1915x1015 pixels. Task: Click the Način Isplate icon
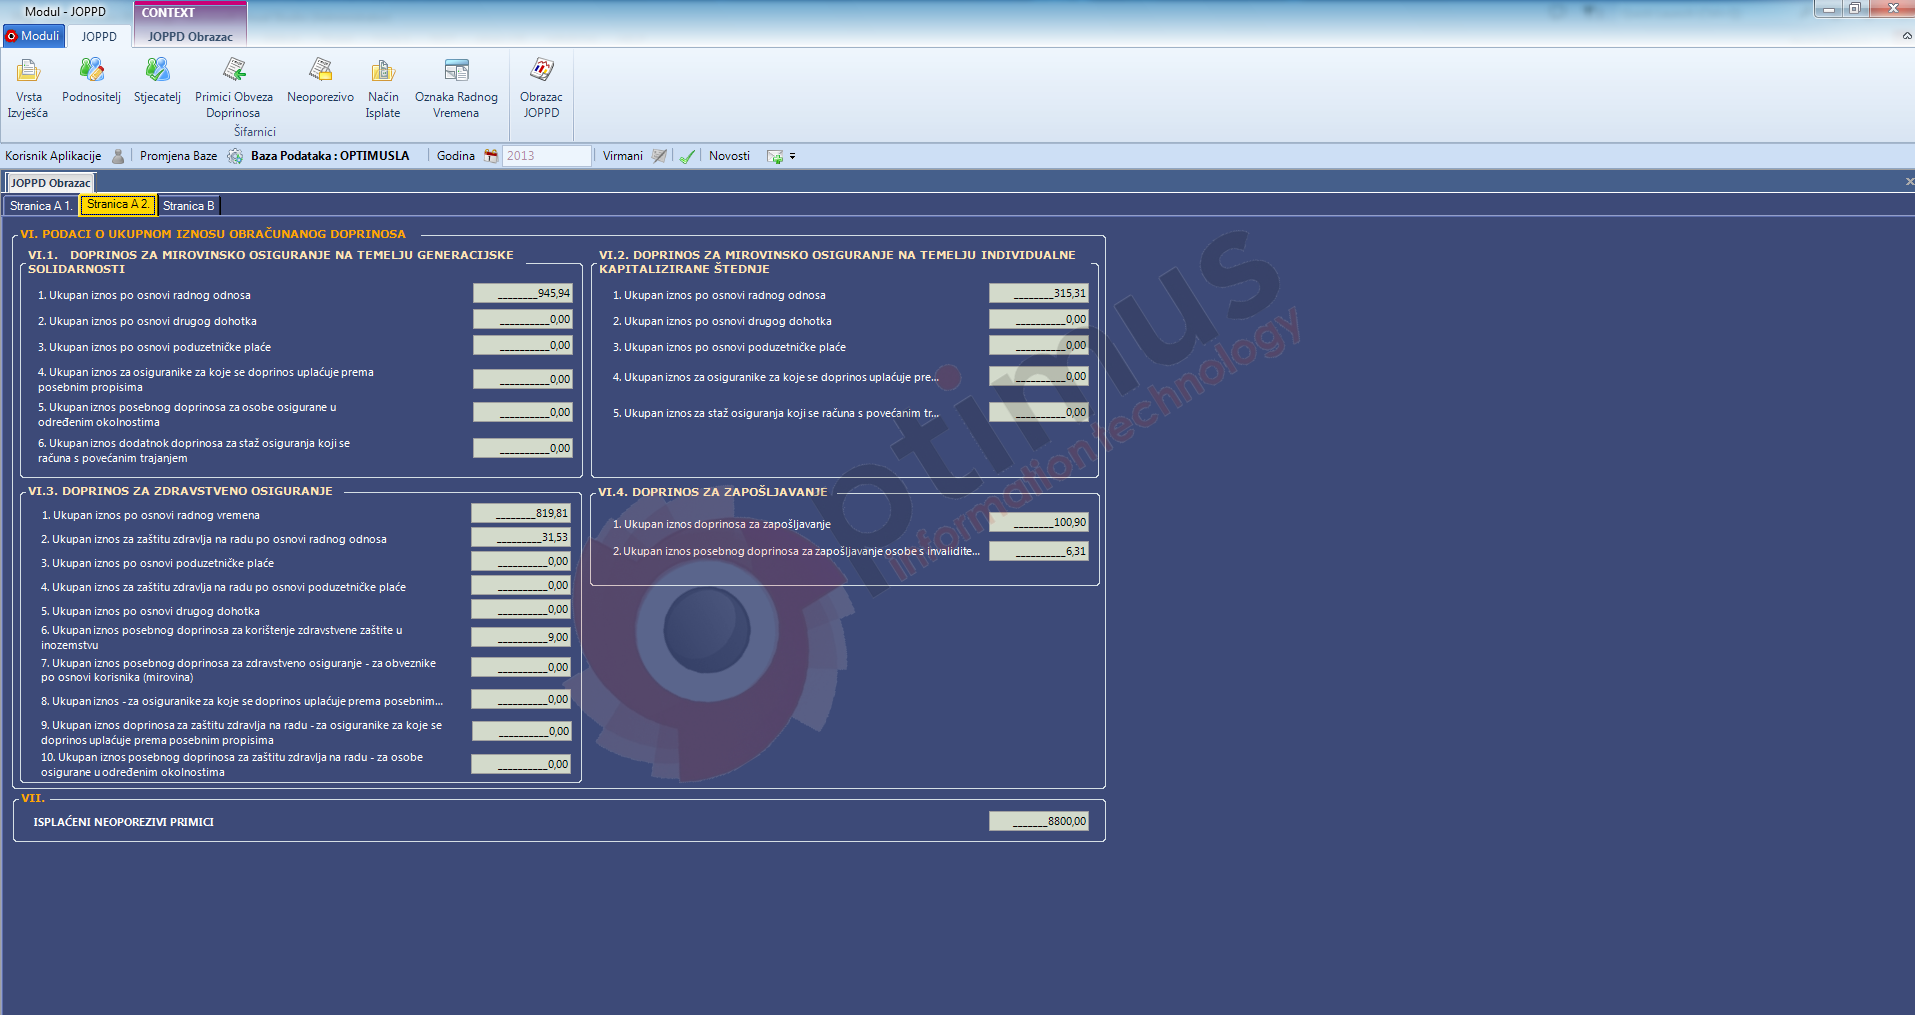pos(383,71)
